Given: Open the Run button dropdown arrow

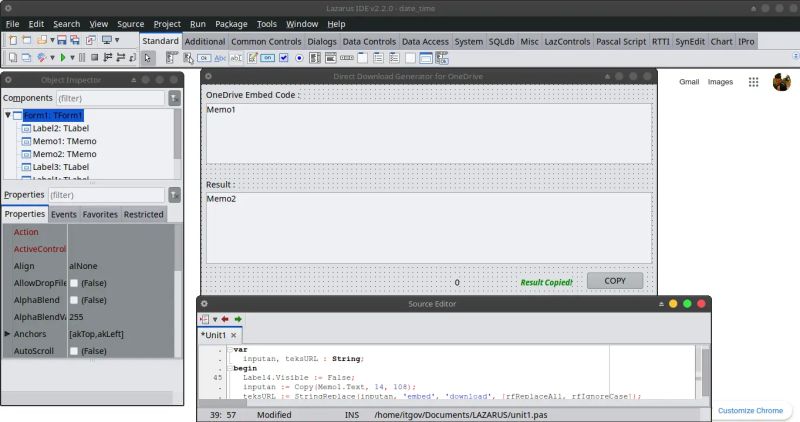Looking at the screenshot, I should click(72, 58).
